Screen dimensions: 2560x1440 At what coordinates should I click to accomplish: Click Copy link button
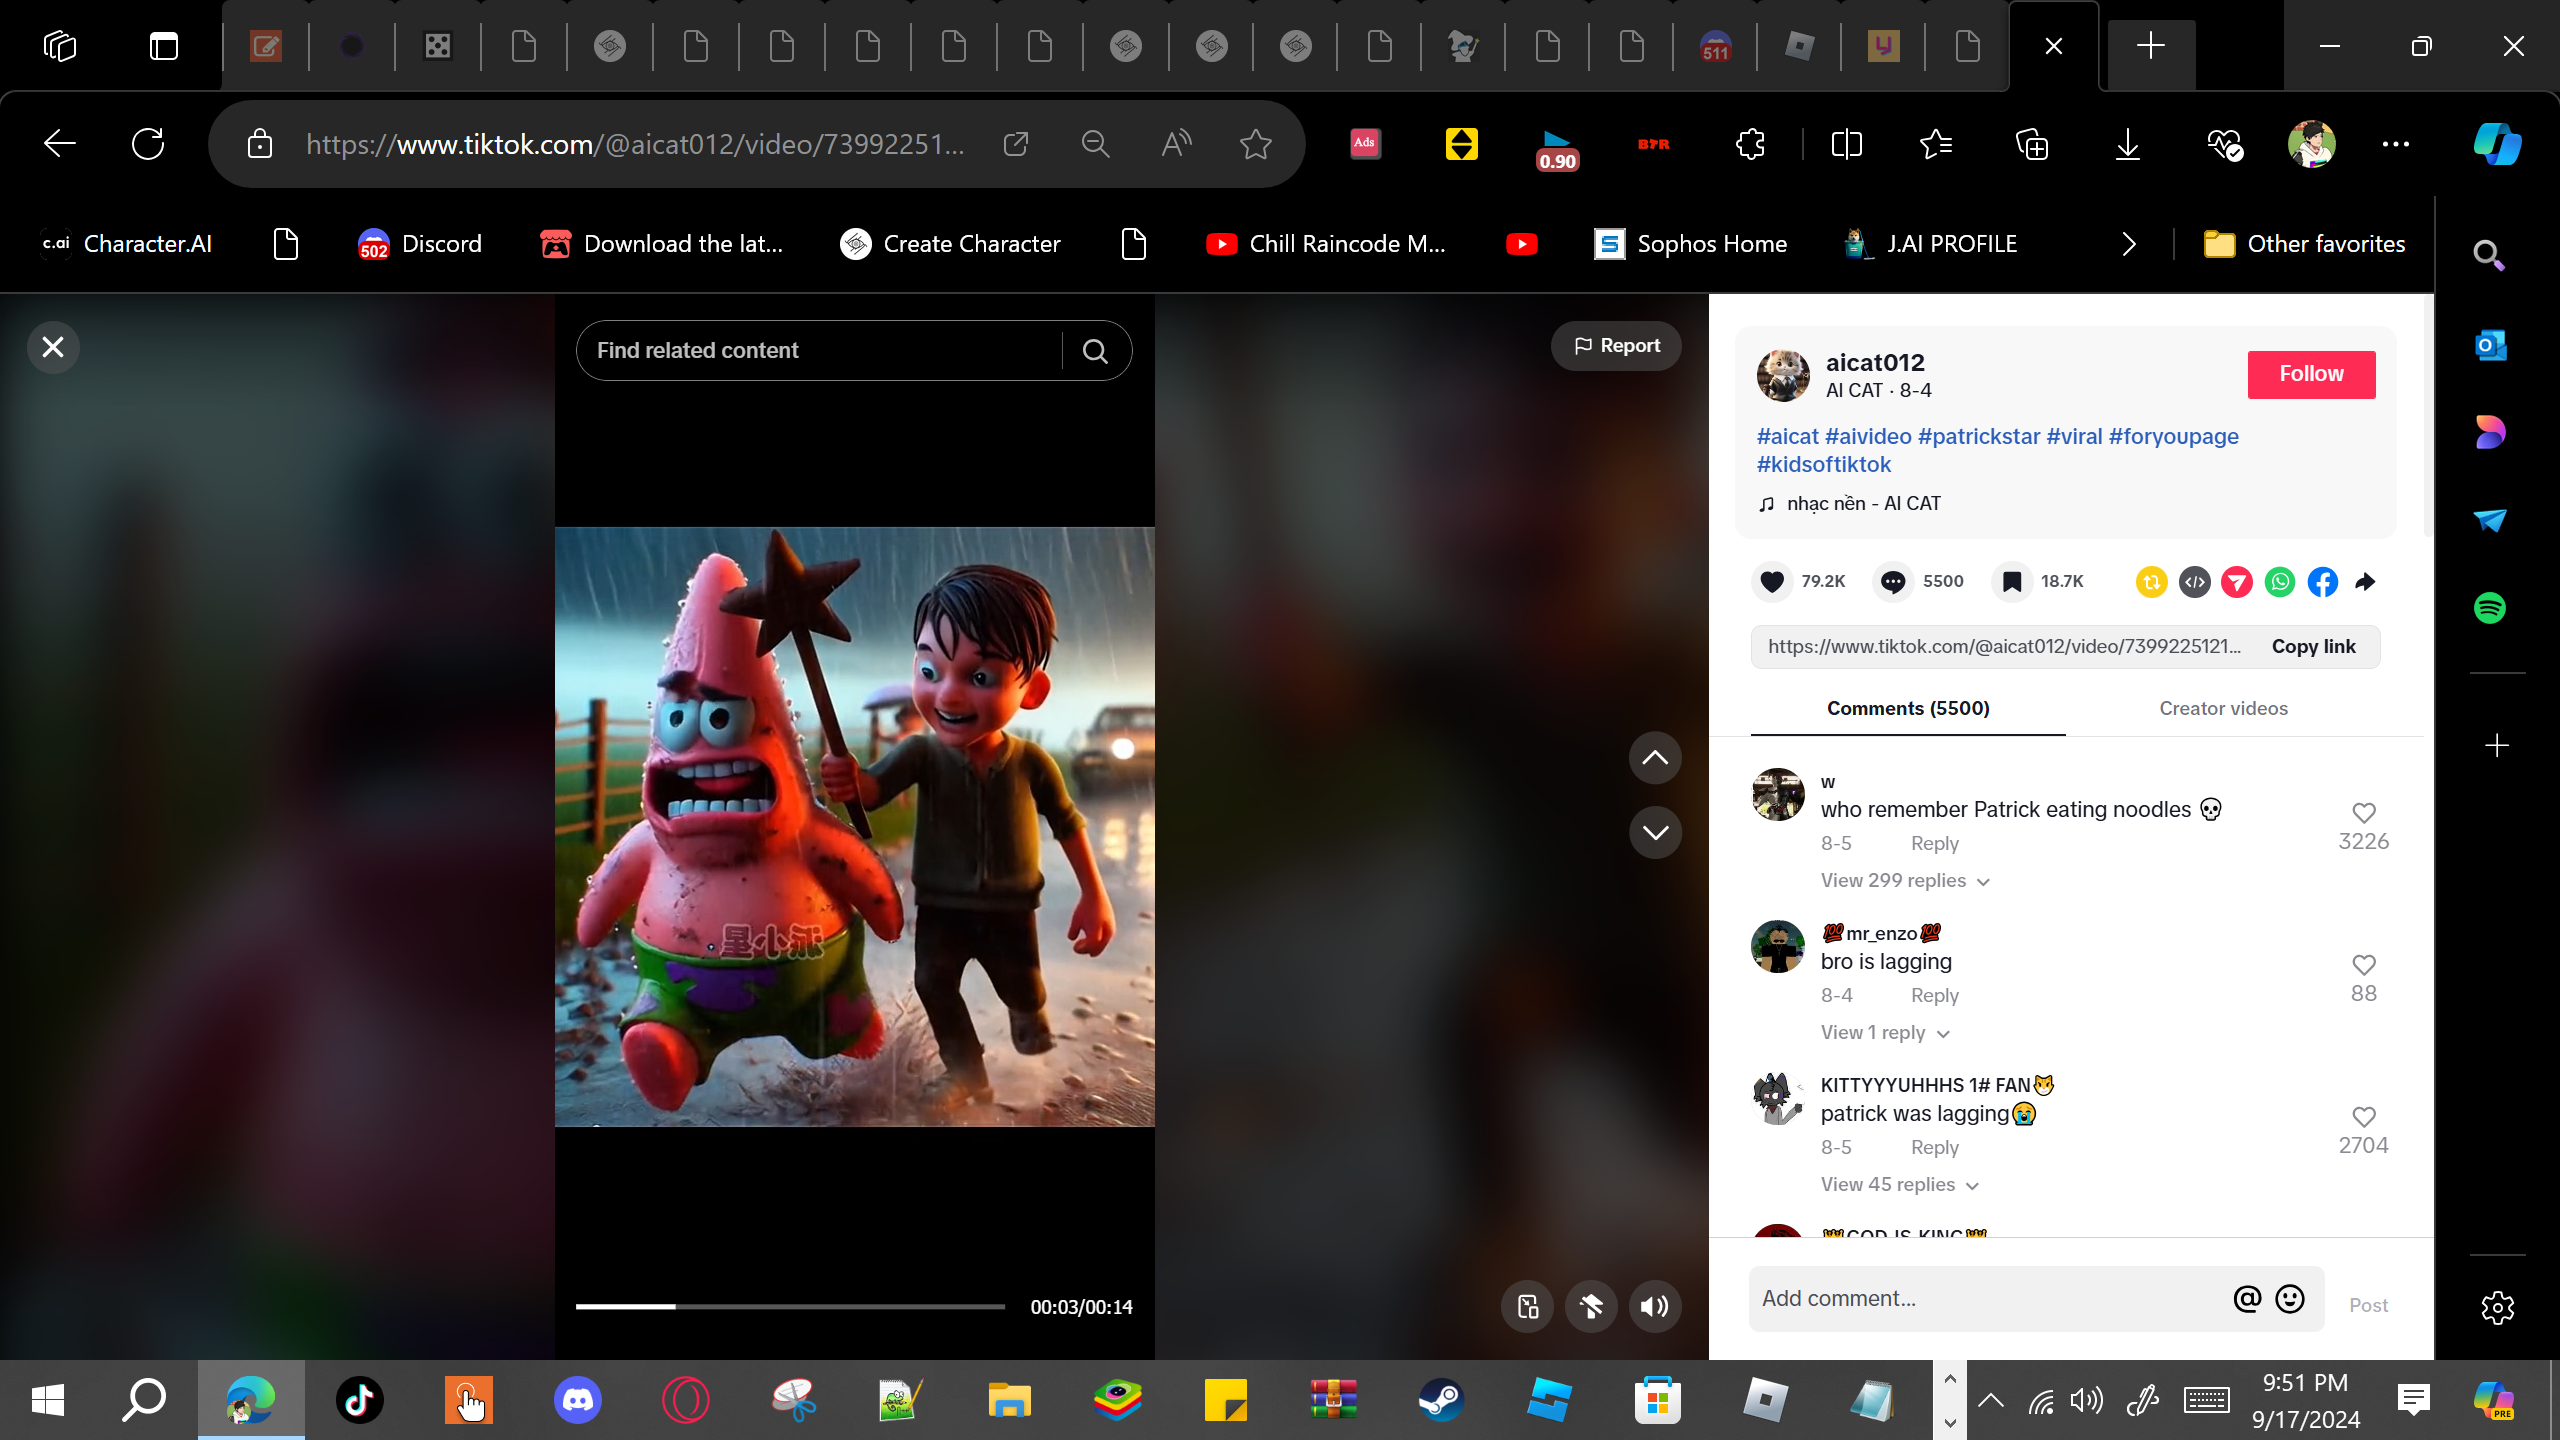[x=2313, y=646]
